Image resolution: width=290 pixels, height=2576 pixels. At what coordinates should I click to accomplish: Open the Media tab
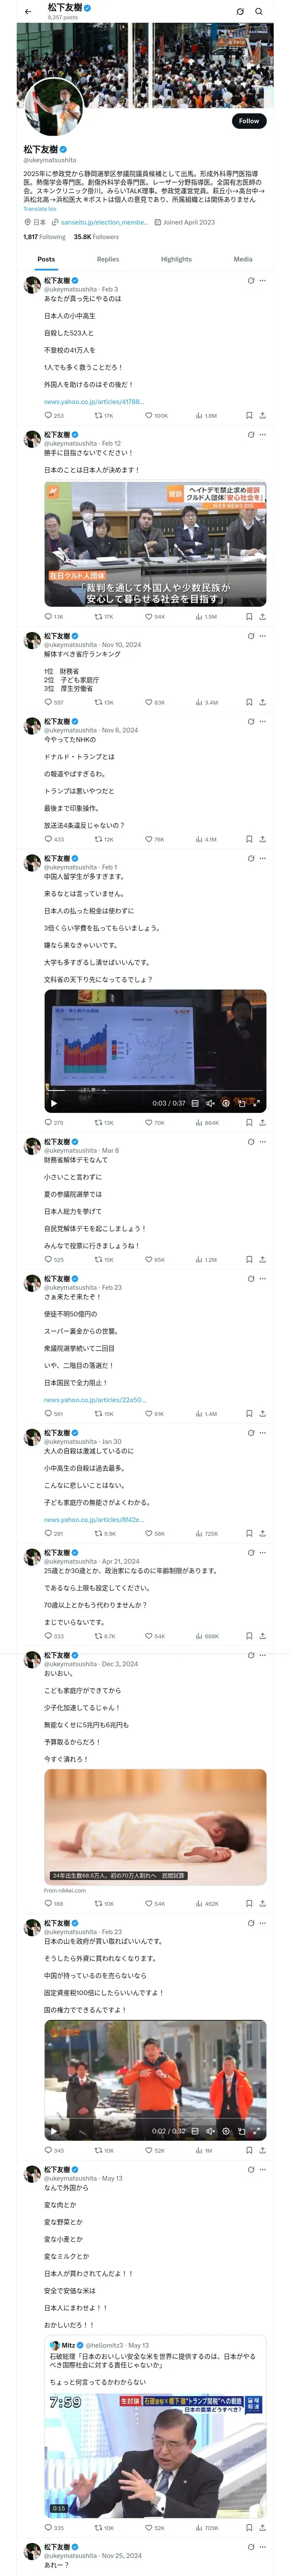point(243,259)
